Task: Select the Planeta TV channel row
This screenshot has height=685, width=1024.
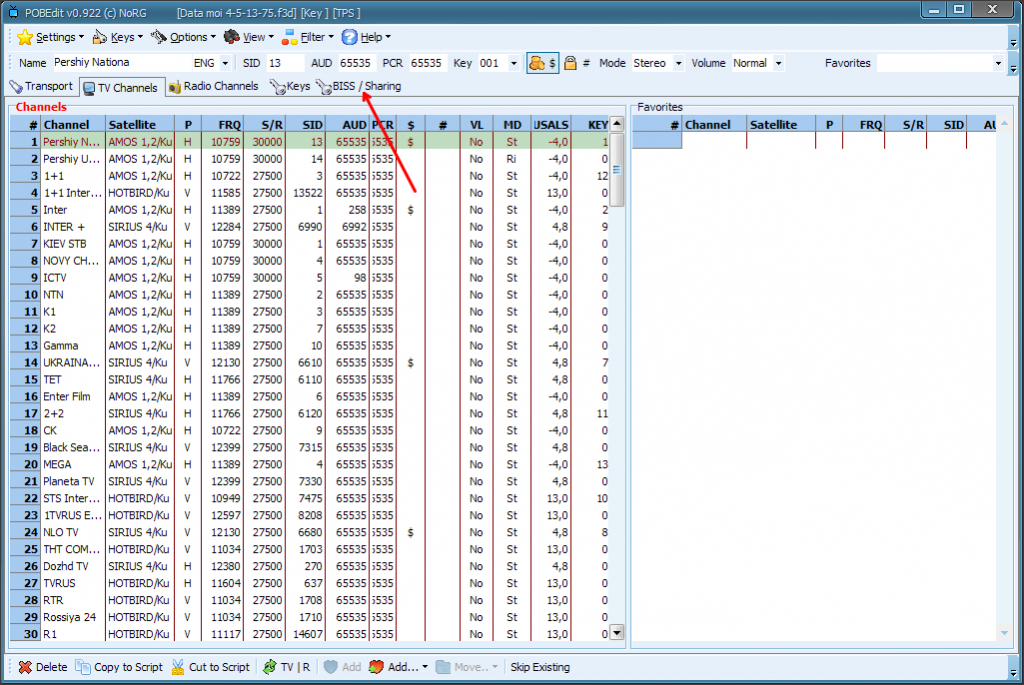Action: point(309,481)
